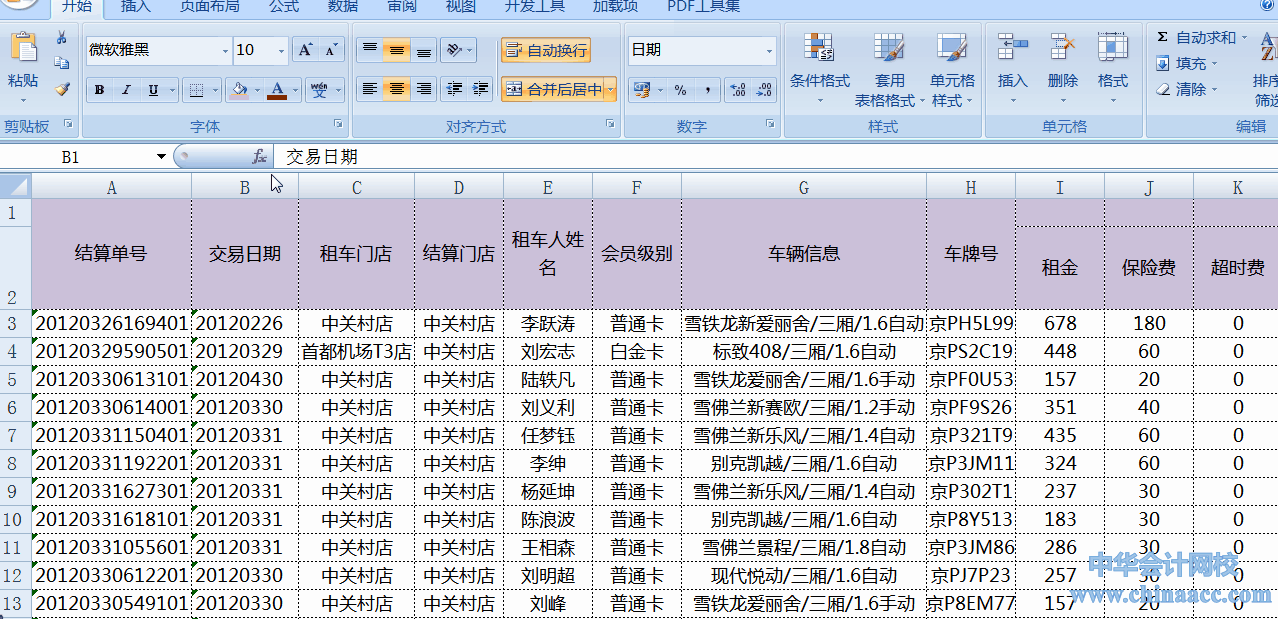Viewport: 1278px width, 619px height.
Task: Open the 微软雅黑 font name dropdown
Action: (x=225, y=50)
